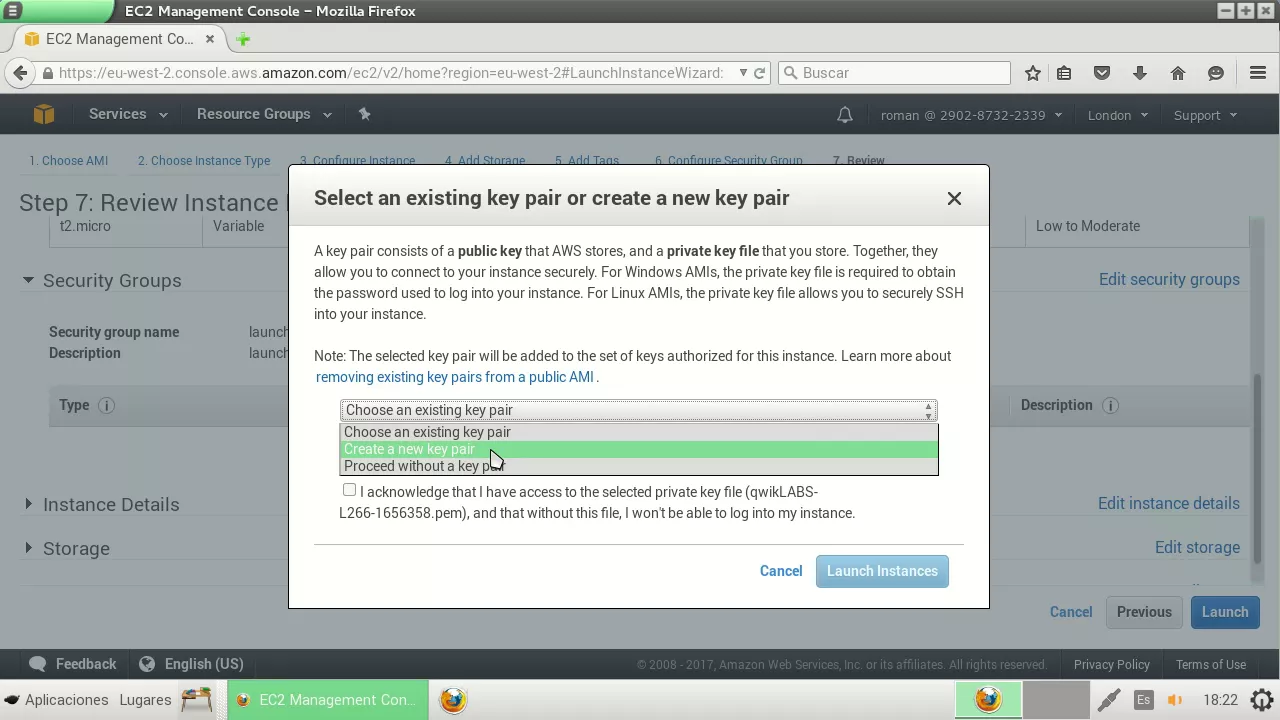This screenshot has height=720, width=1280.
Task: Open URL history dropdown arrow
Action: coord(742,73)
